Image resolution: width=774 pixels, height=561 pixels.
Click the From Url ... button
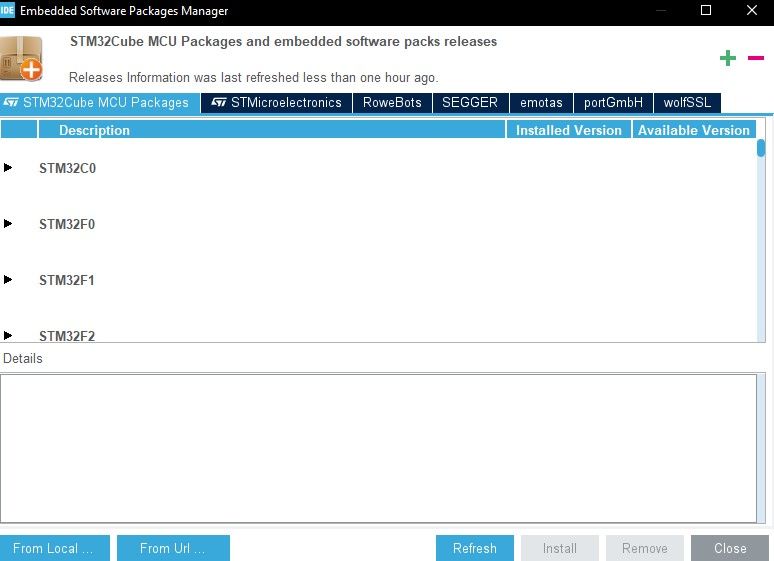pyautogui.click(x=173, y=548)
